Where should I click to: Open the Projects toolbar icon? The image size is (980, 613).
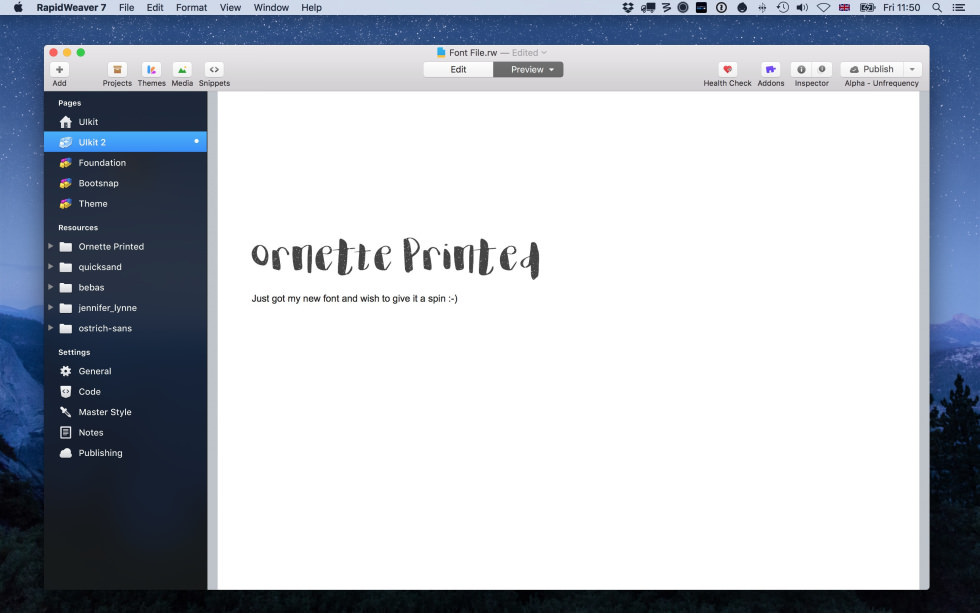pos(117,69)
